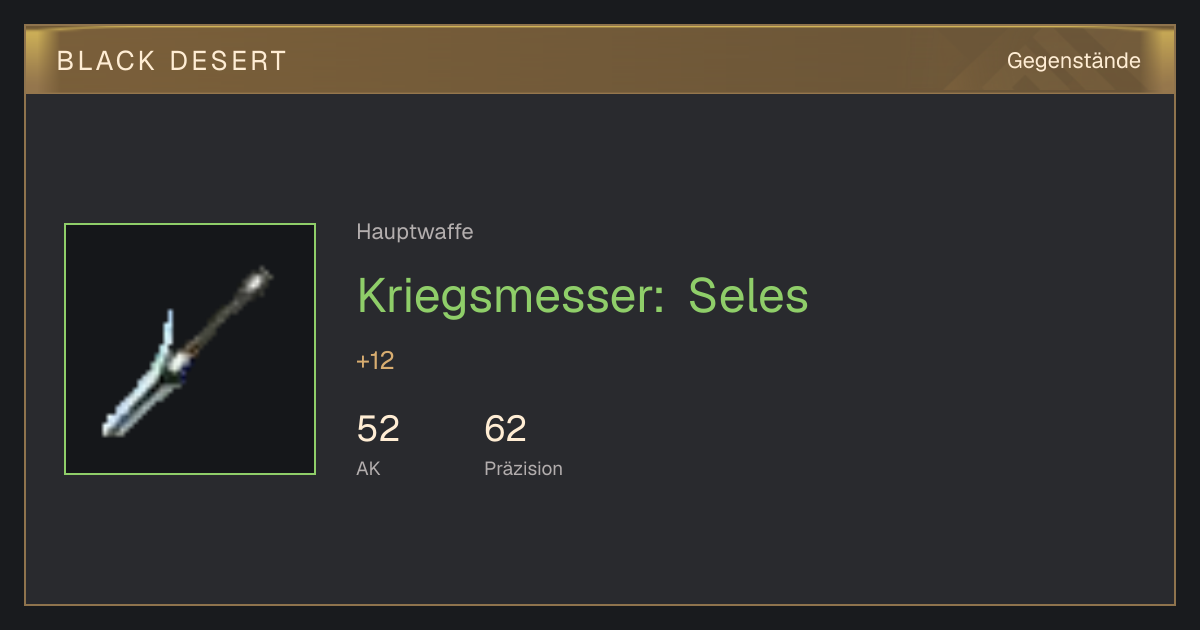Click the AK stat label
This screenshot has height=630, width=1200.
368,468
